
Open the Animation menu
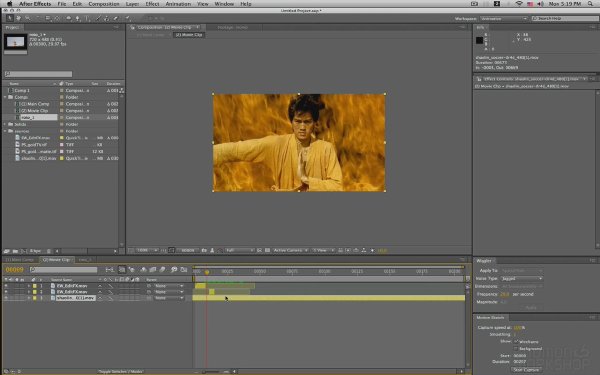coord(178,4)
